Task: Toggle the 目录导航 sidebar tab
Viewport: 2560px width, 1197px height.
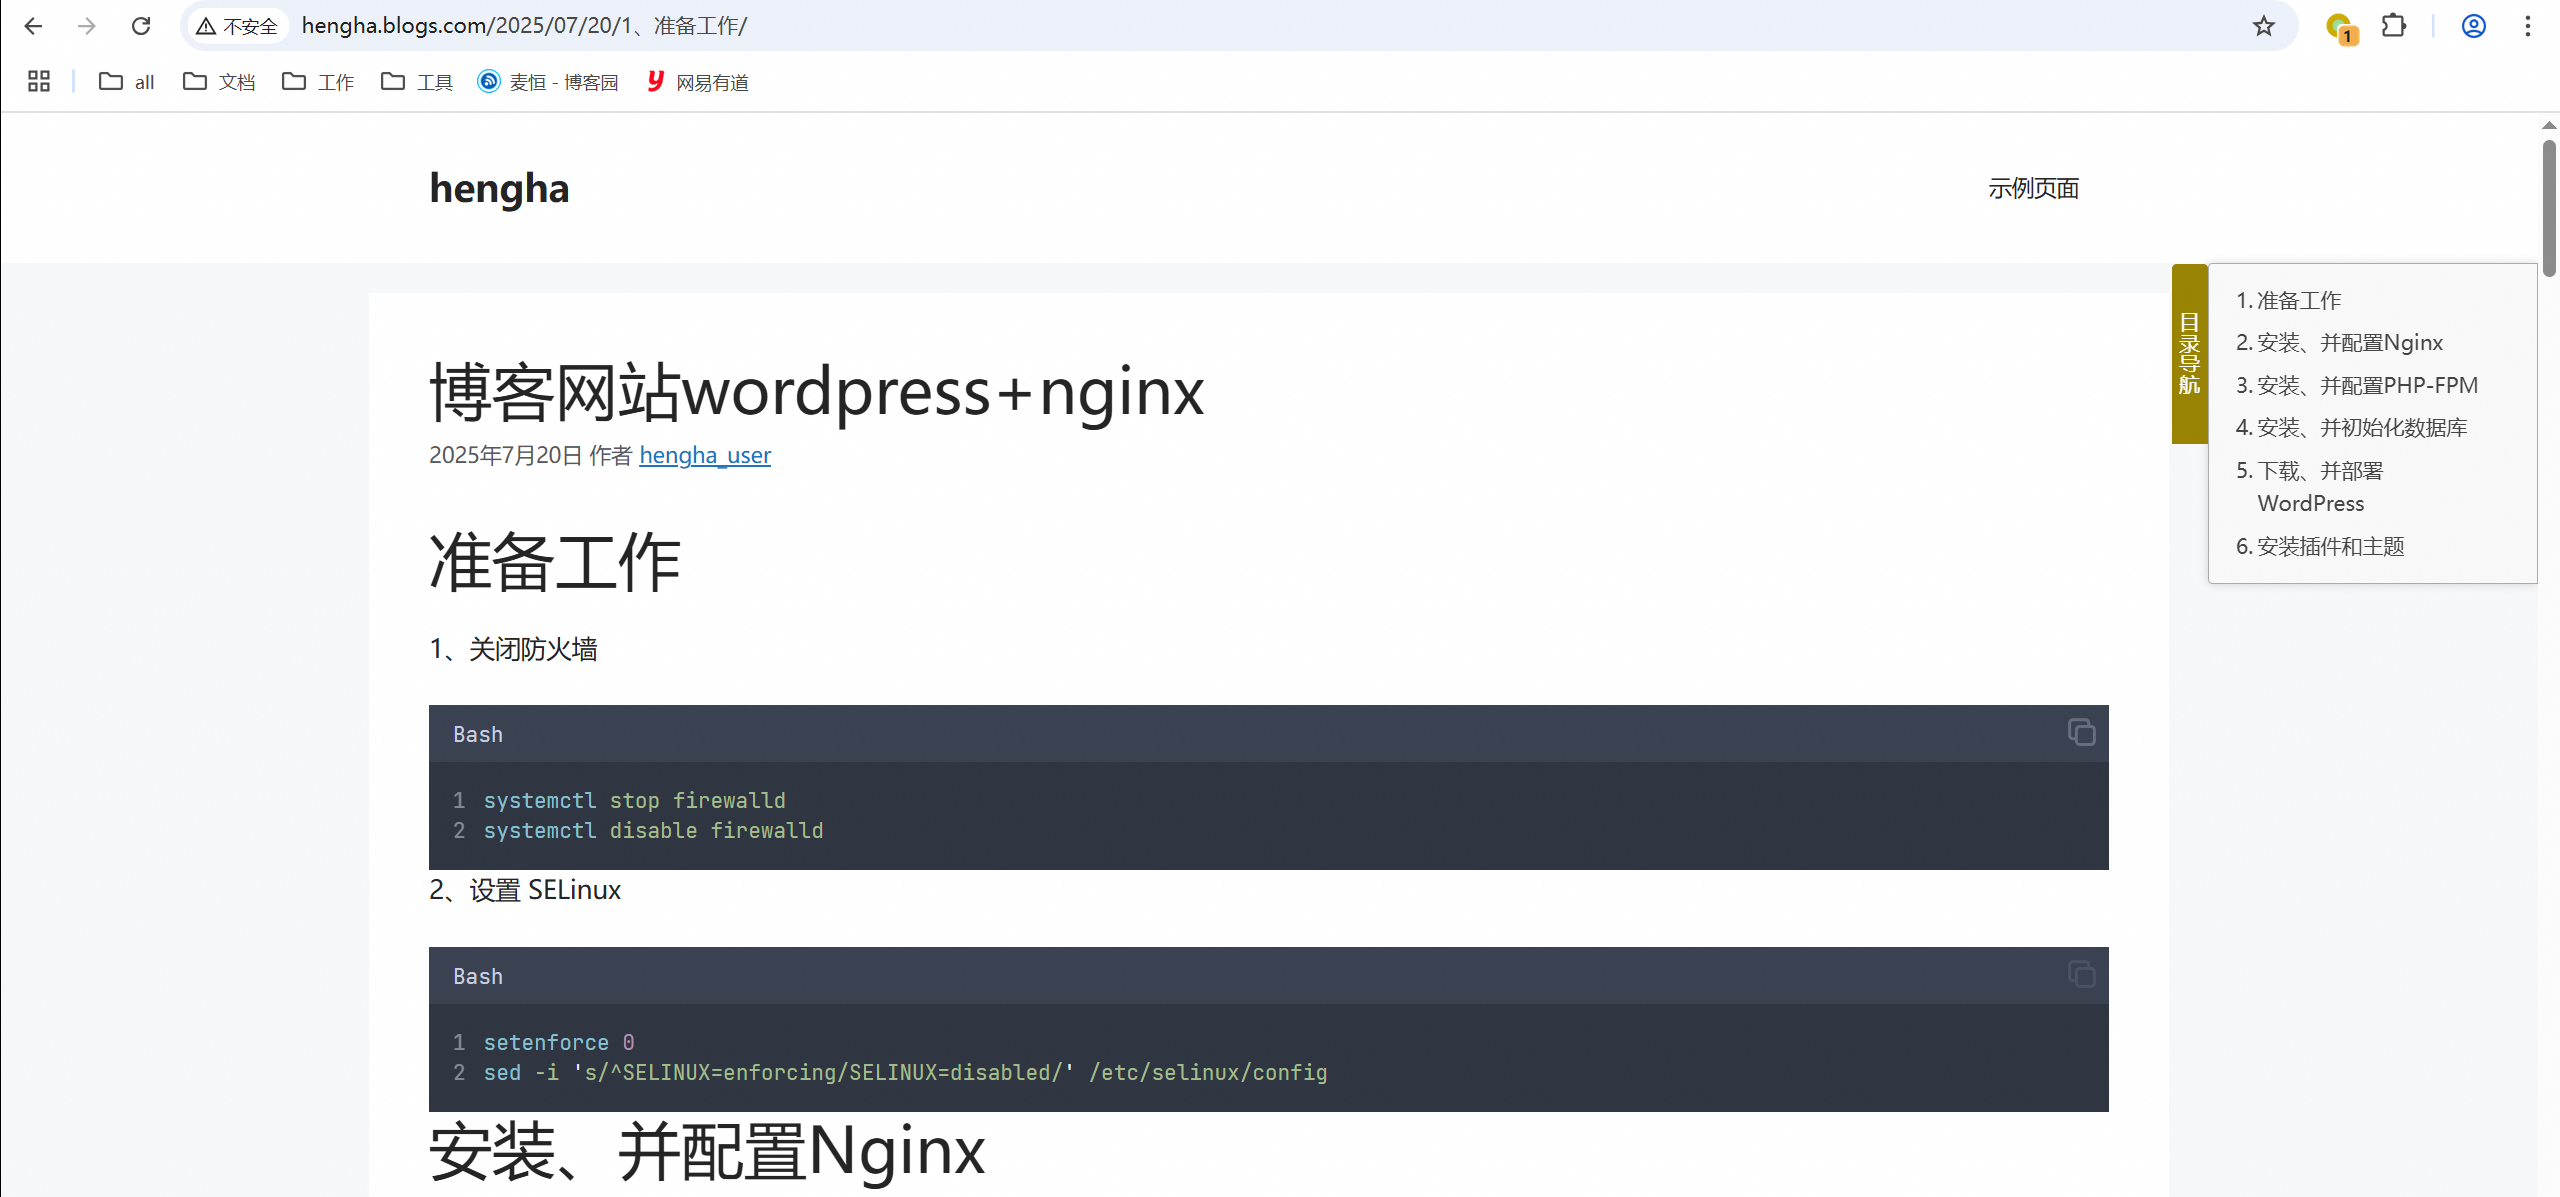Action: [2189, 353]
